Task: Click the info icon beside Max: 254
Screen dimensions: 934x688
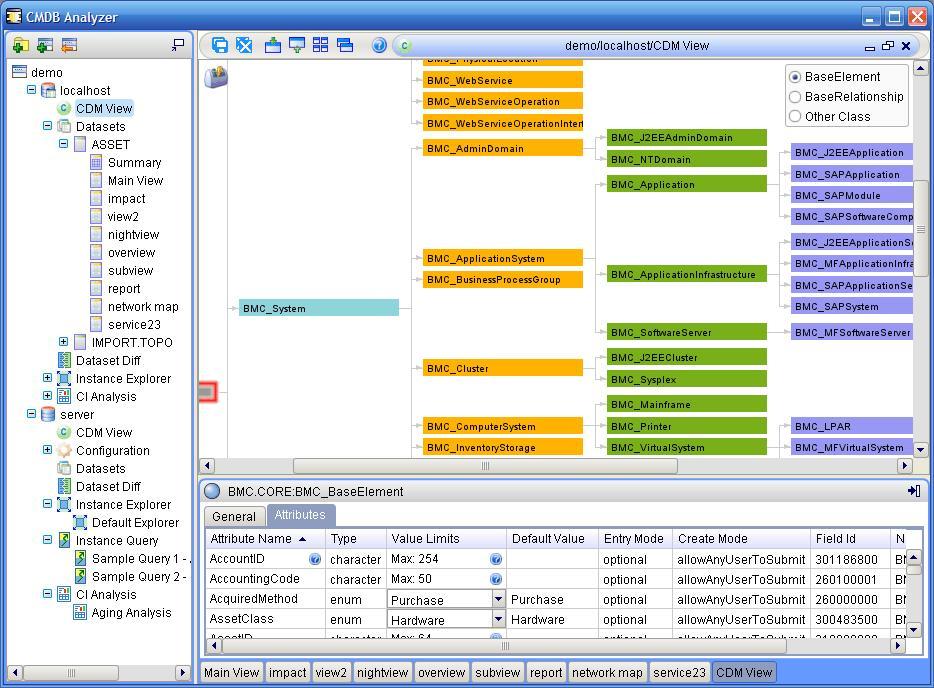Action: point(496,559)
